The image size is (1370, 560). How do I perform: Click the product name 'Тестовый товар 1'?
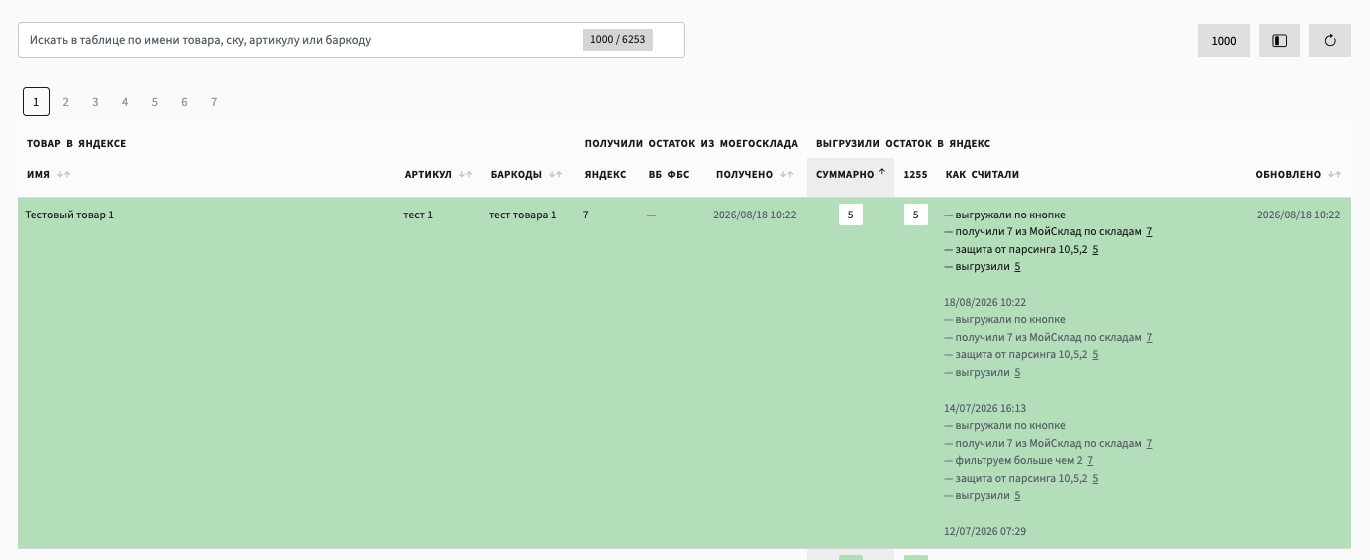(x=70, y=215)
